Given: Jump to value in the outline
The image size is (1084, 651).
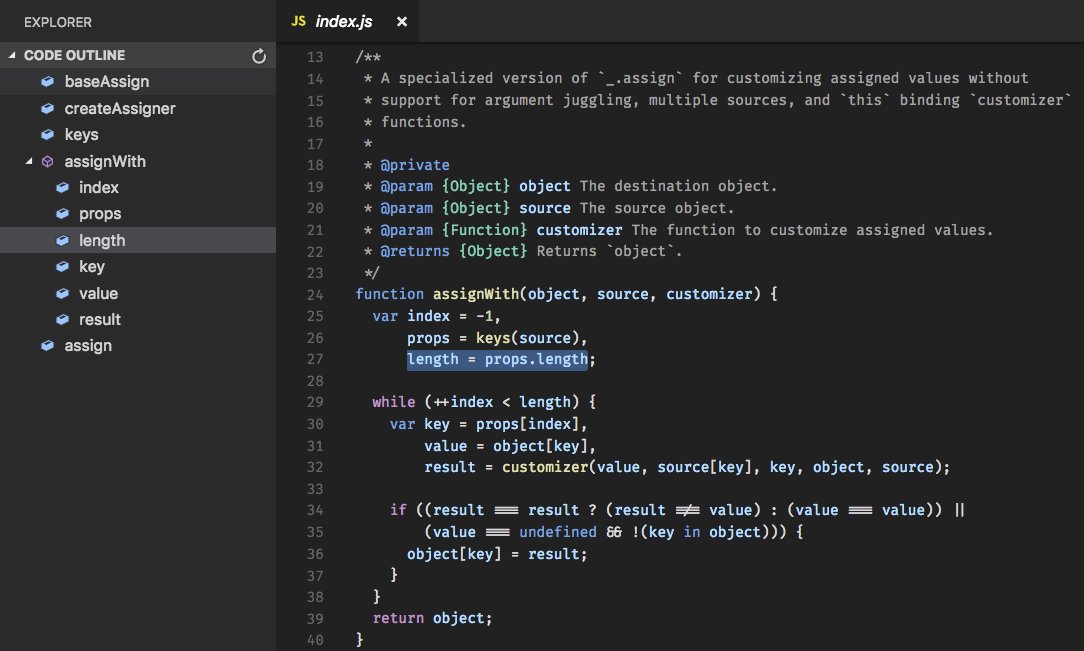Looking at the screenshot, I should coord(138,293).
